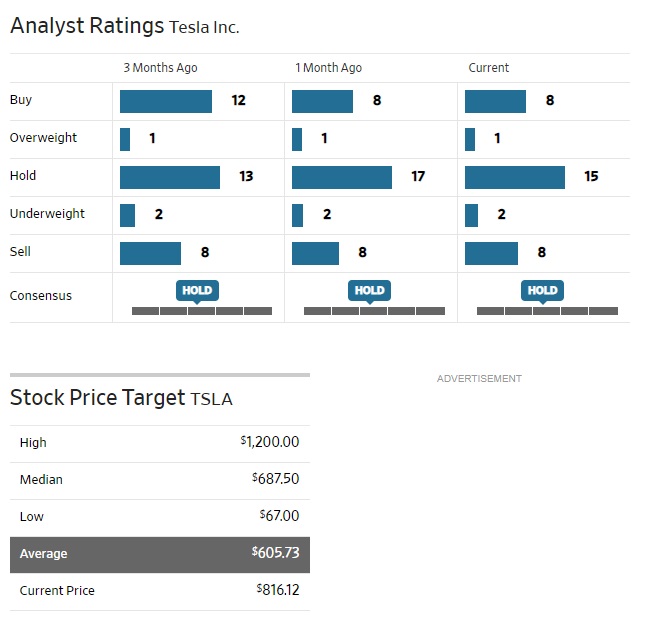Click the Overweight bar in Current column
Viewport: 647px width, 622px height.
pyautogui.click(x=470, y=139)
